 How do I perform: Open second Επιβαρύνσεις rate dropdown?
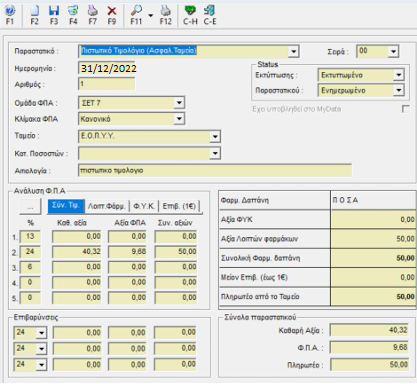41,349
